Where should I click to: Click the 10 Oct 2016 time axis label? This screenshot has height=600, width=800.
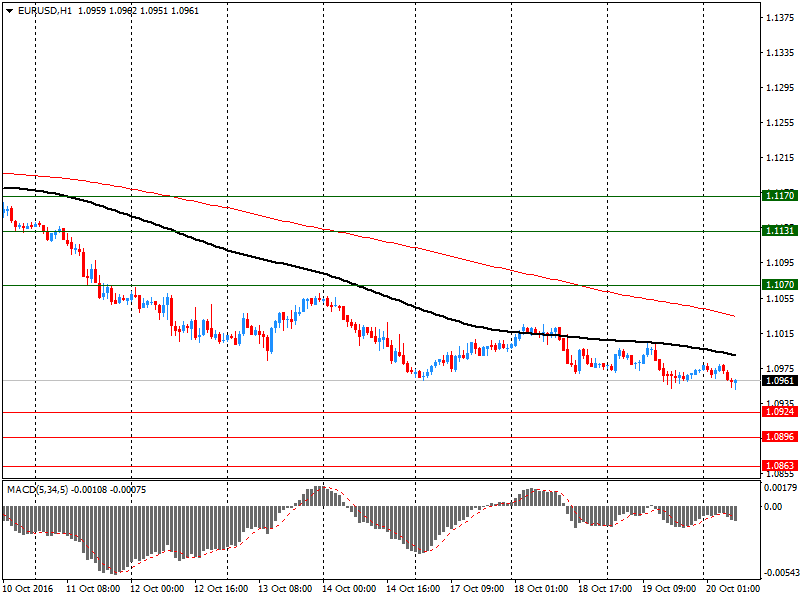point(28,589)
